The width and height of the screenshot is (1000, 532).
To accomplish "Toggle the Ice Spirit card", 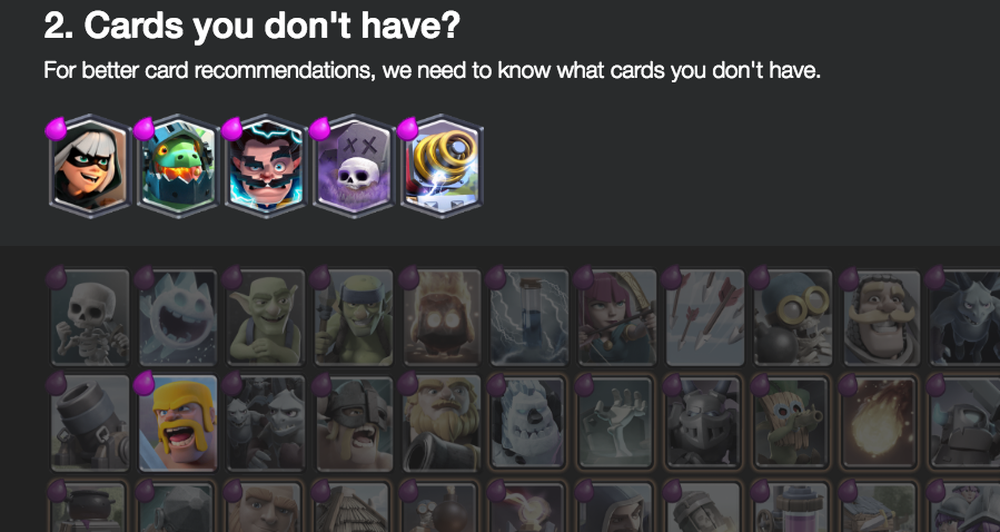I will [178, 317].
